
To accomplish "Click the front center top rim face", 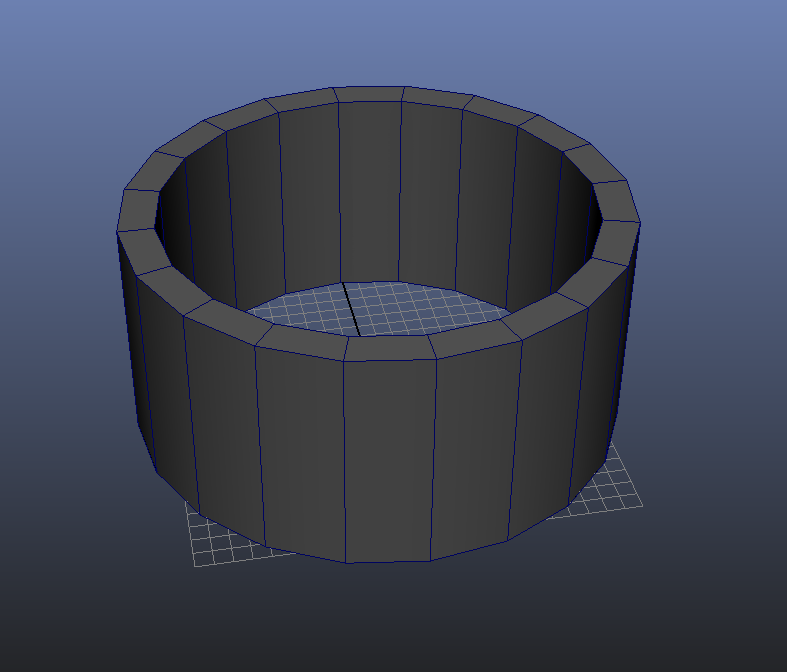I will click(x=391, y=347).
